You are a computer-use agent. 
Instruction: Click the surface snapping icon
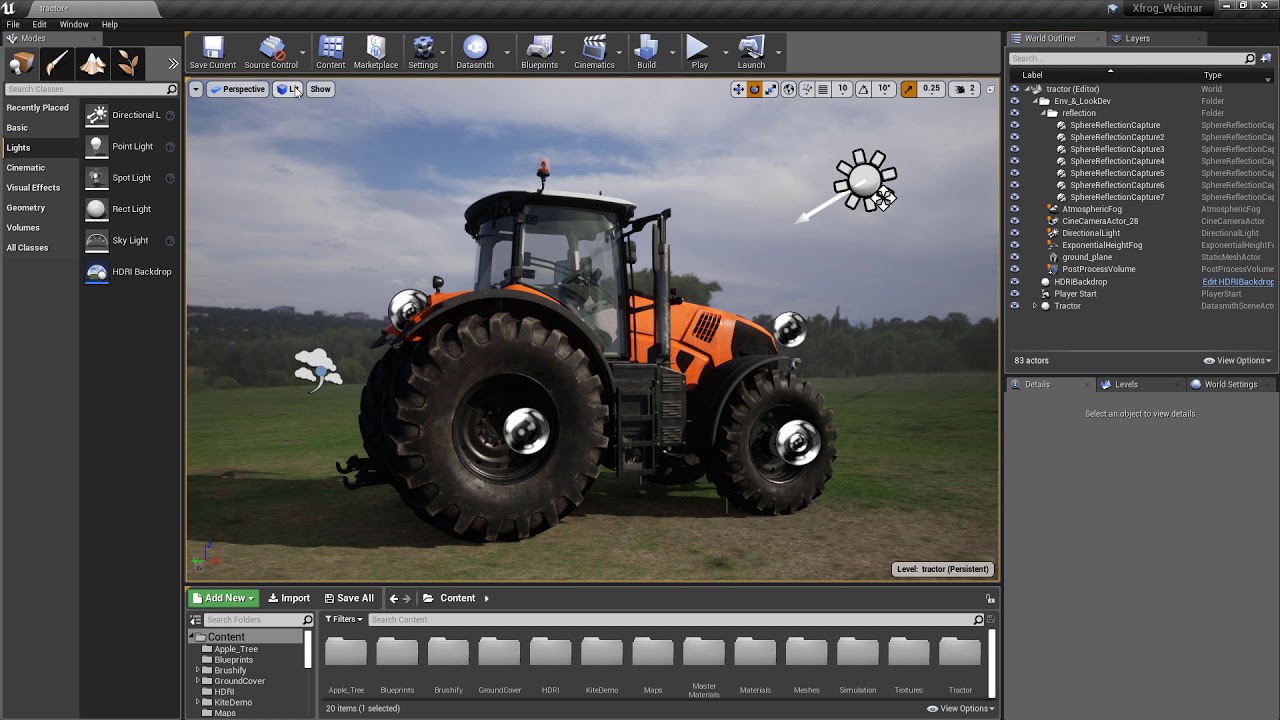tap(807, 89)
